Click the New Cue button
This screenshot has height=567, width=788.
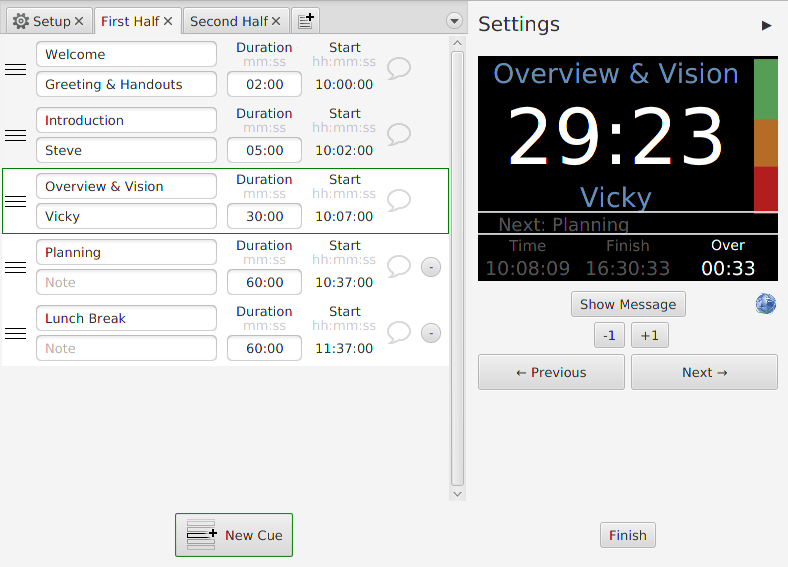(x=234, y=535)
